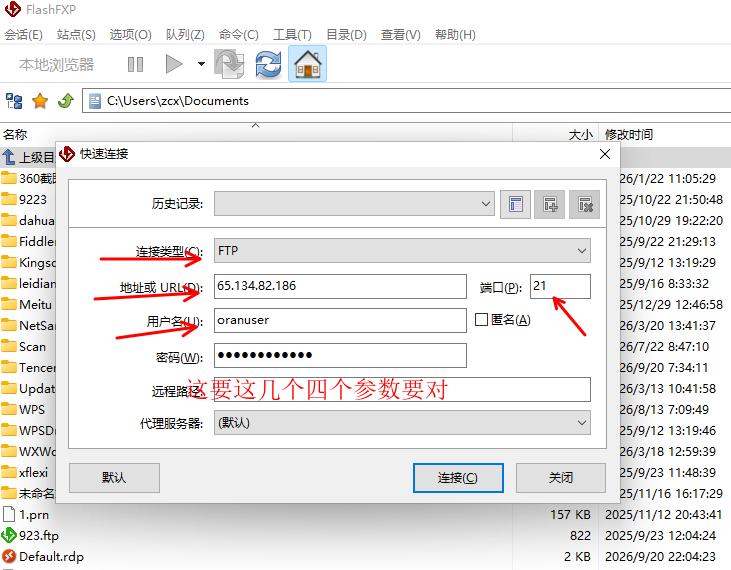Click the size value 157 KB
This screenshot has height=570, width=731.
(x=570, y=515)
